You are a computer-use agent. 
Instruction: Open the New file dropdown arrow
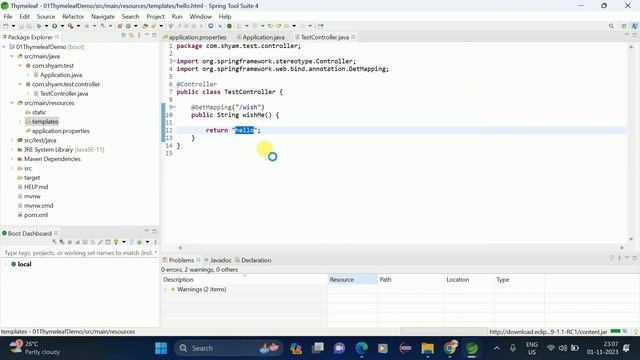[13, 26]
